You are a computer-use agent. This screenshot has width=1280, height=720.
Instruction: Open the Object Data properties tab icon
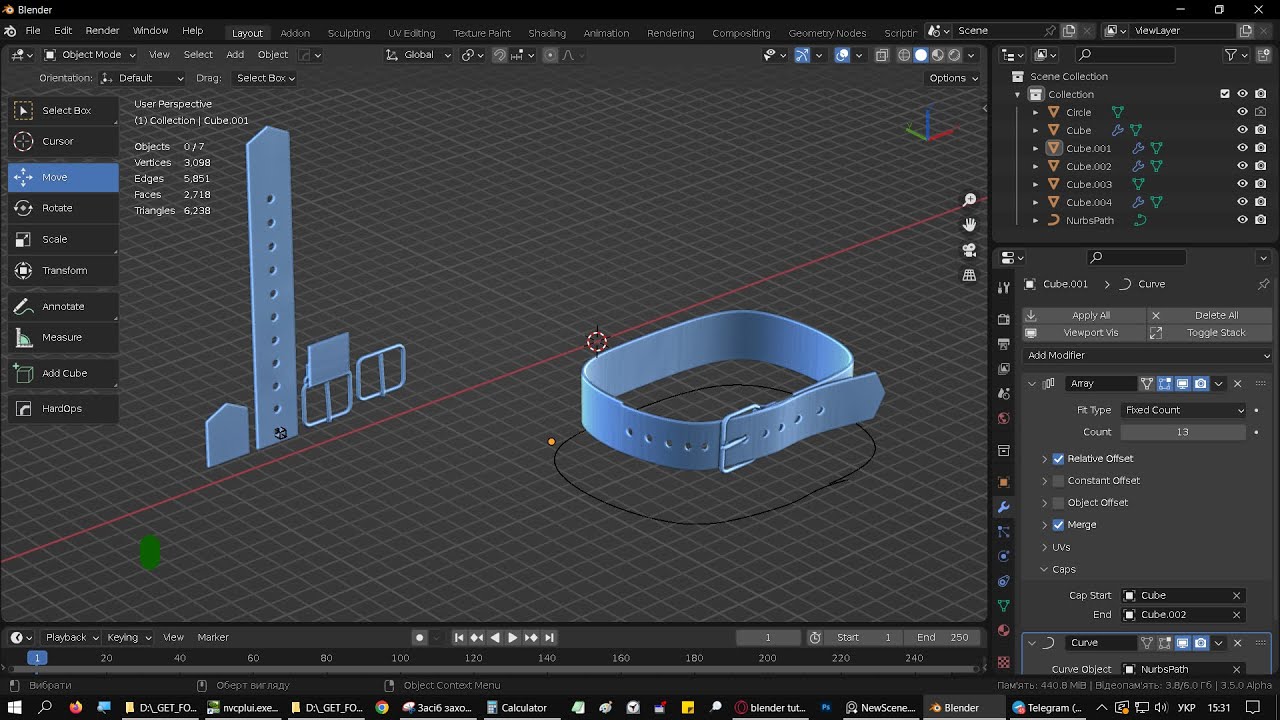point(1004,605)
